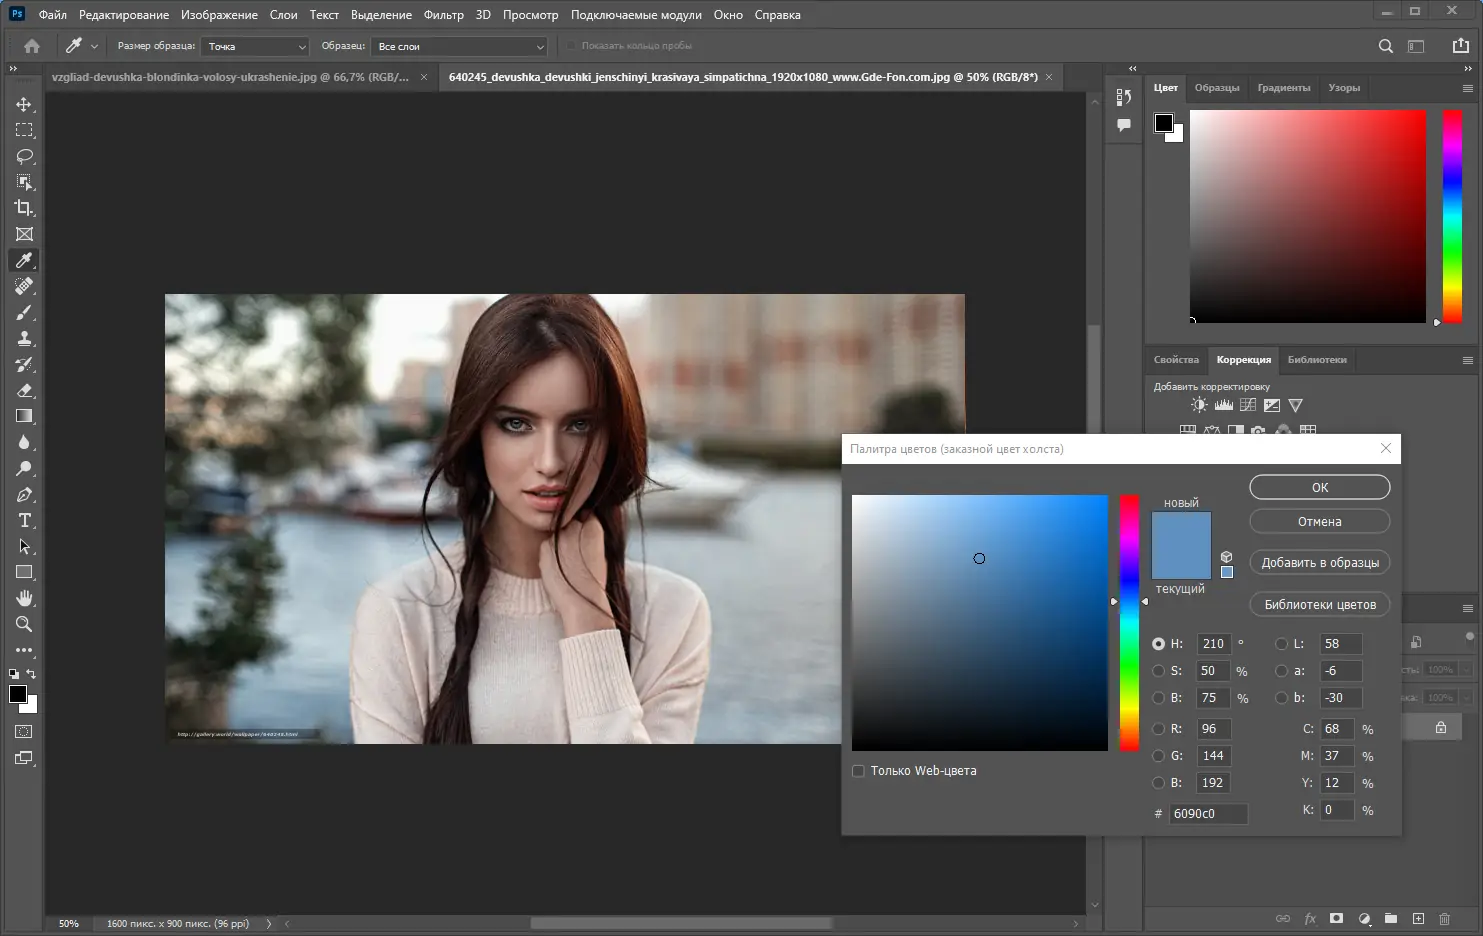Screen dimensions: 1483x936
Task: Select the Zoom tool in toolbar
Action: click(x=24, y=624)
